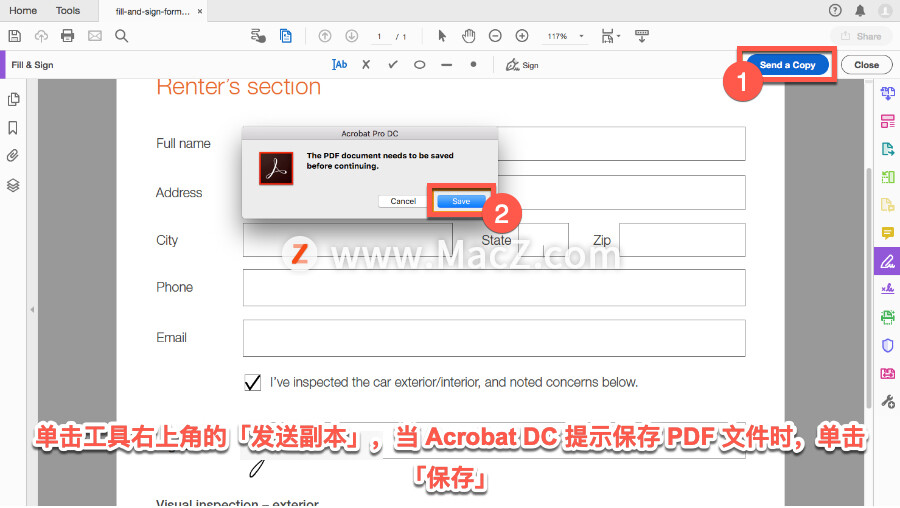The height and width of the screenshot is (508, 900).
Task: Open the attachments paperclip panel
Action: (x=13, y=156)
